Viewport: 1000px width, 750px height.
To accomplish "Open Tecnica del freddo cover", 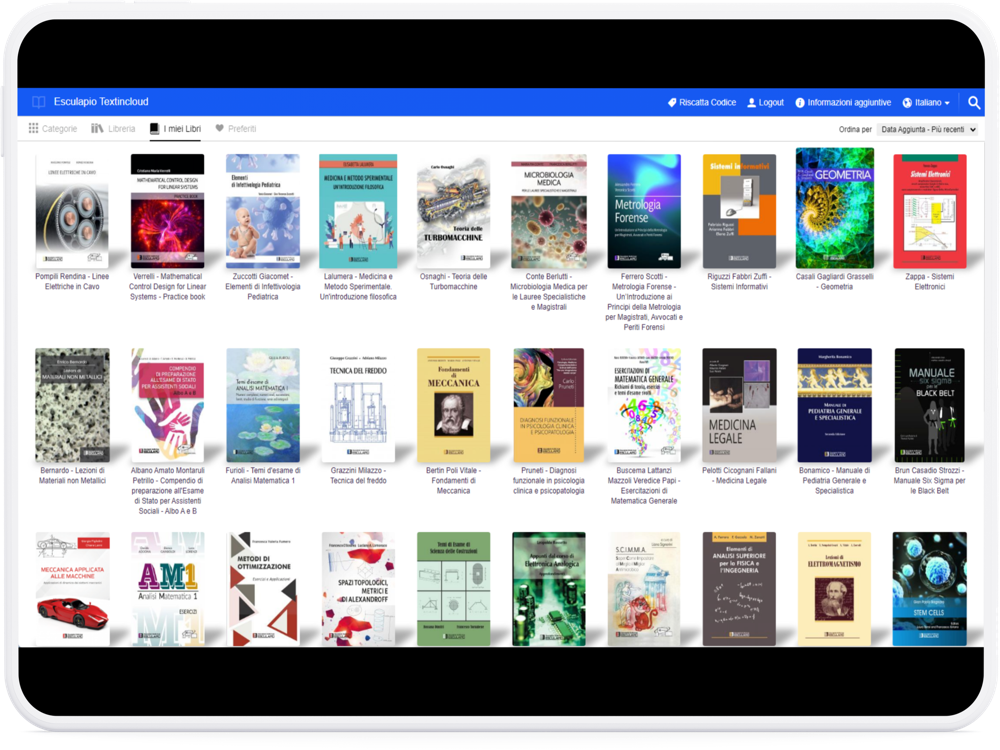I will (358, 405).
